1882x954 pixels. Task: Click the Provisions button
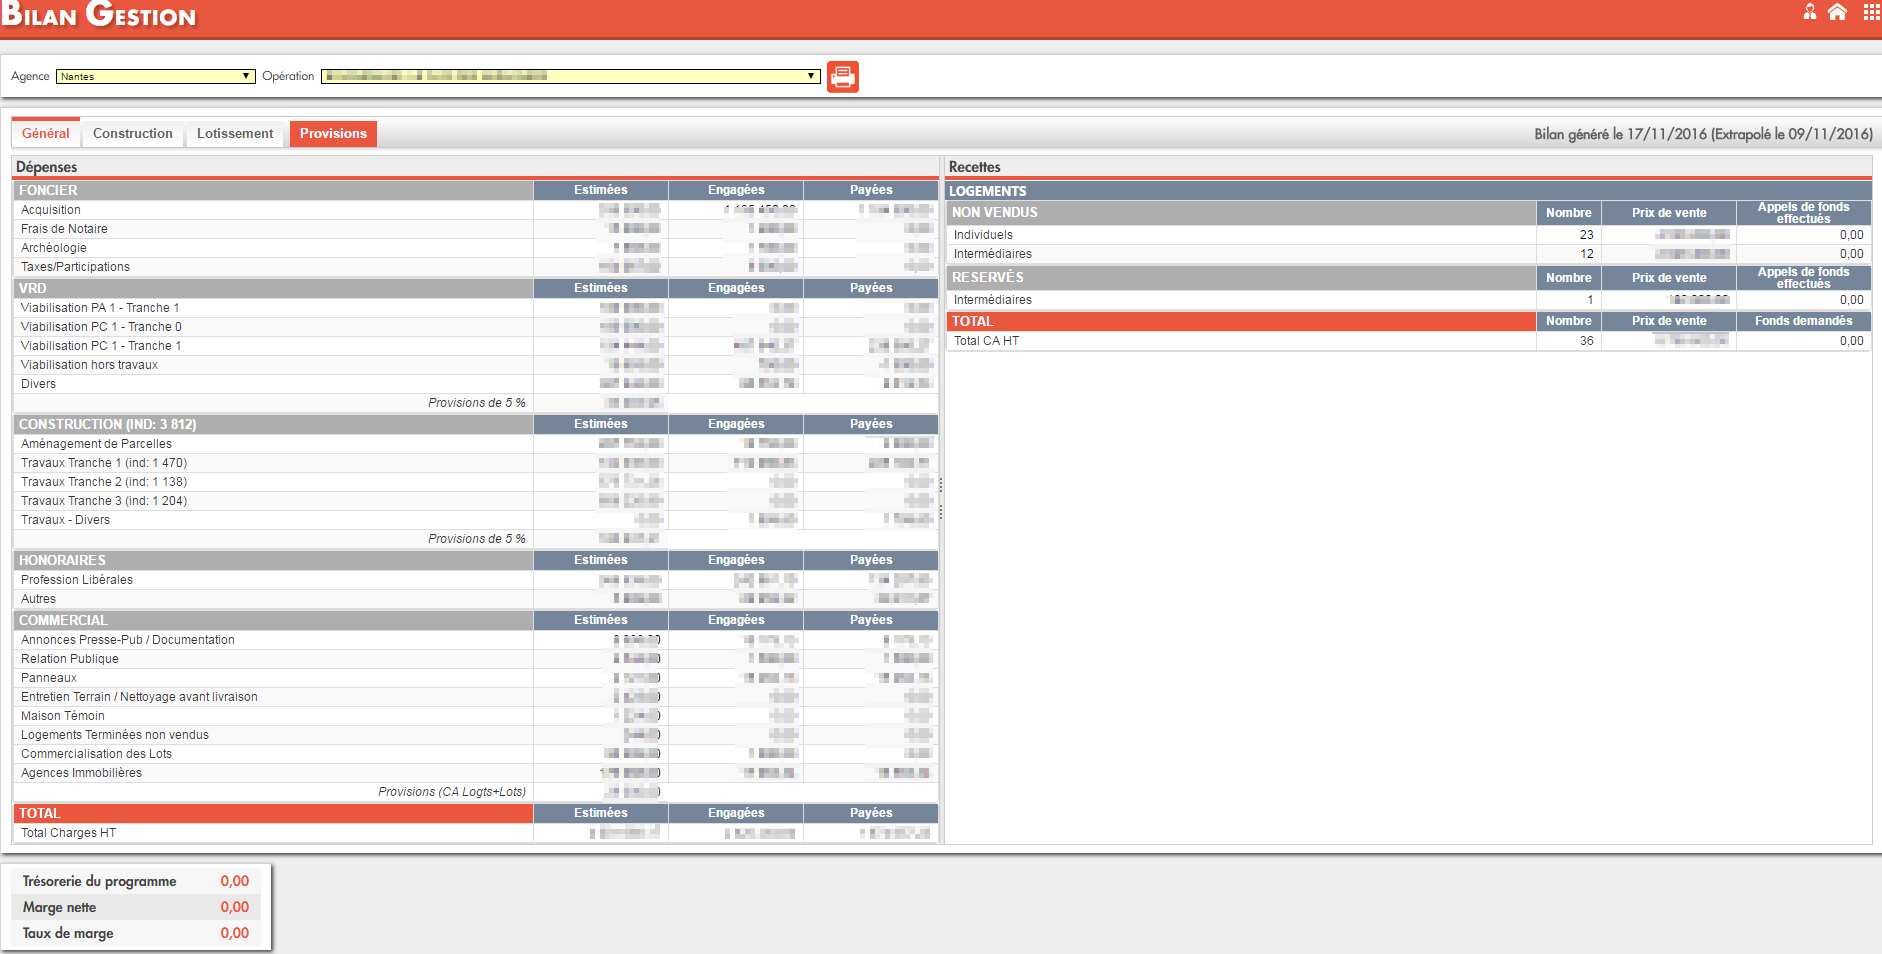[x=333, y=134]
